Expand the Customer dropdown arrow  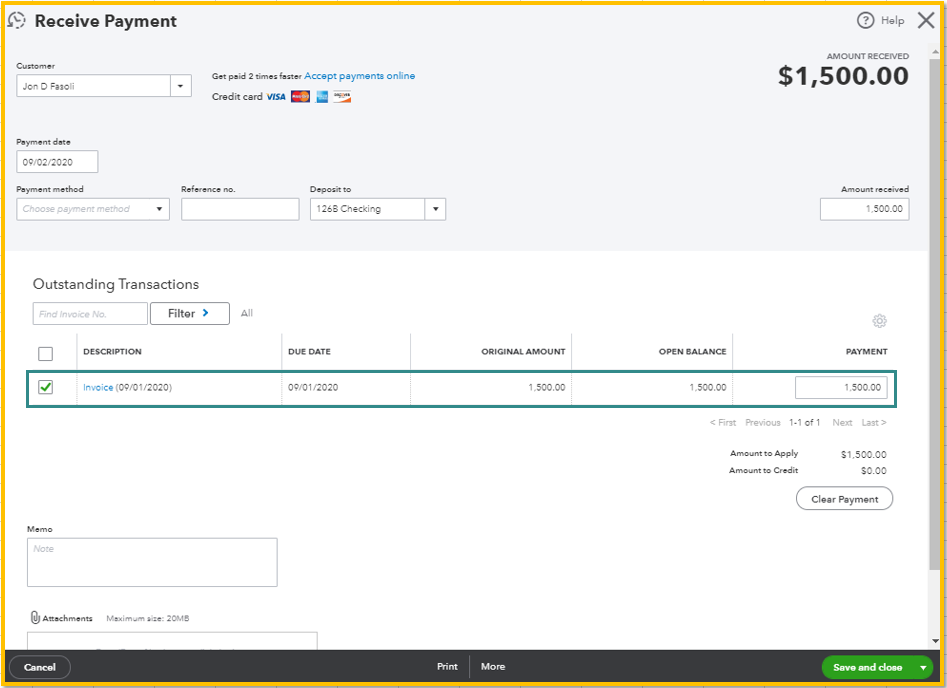coord(181,86)
